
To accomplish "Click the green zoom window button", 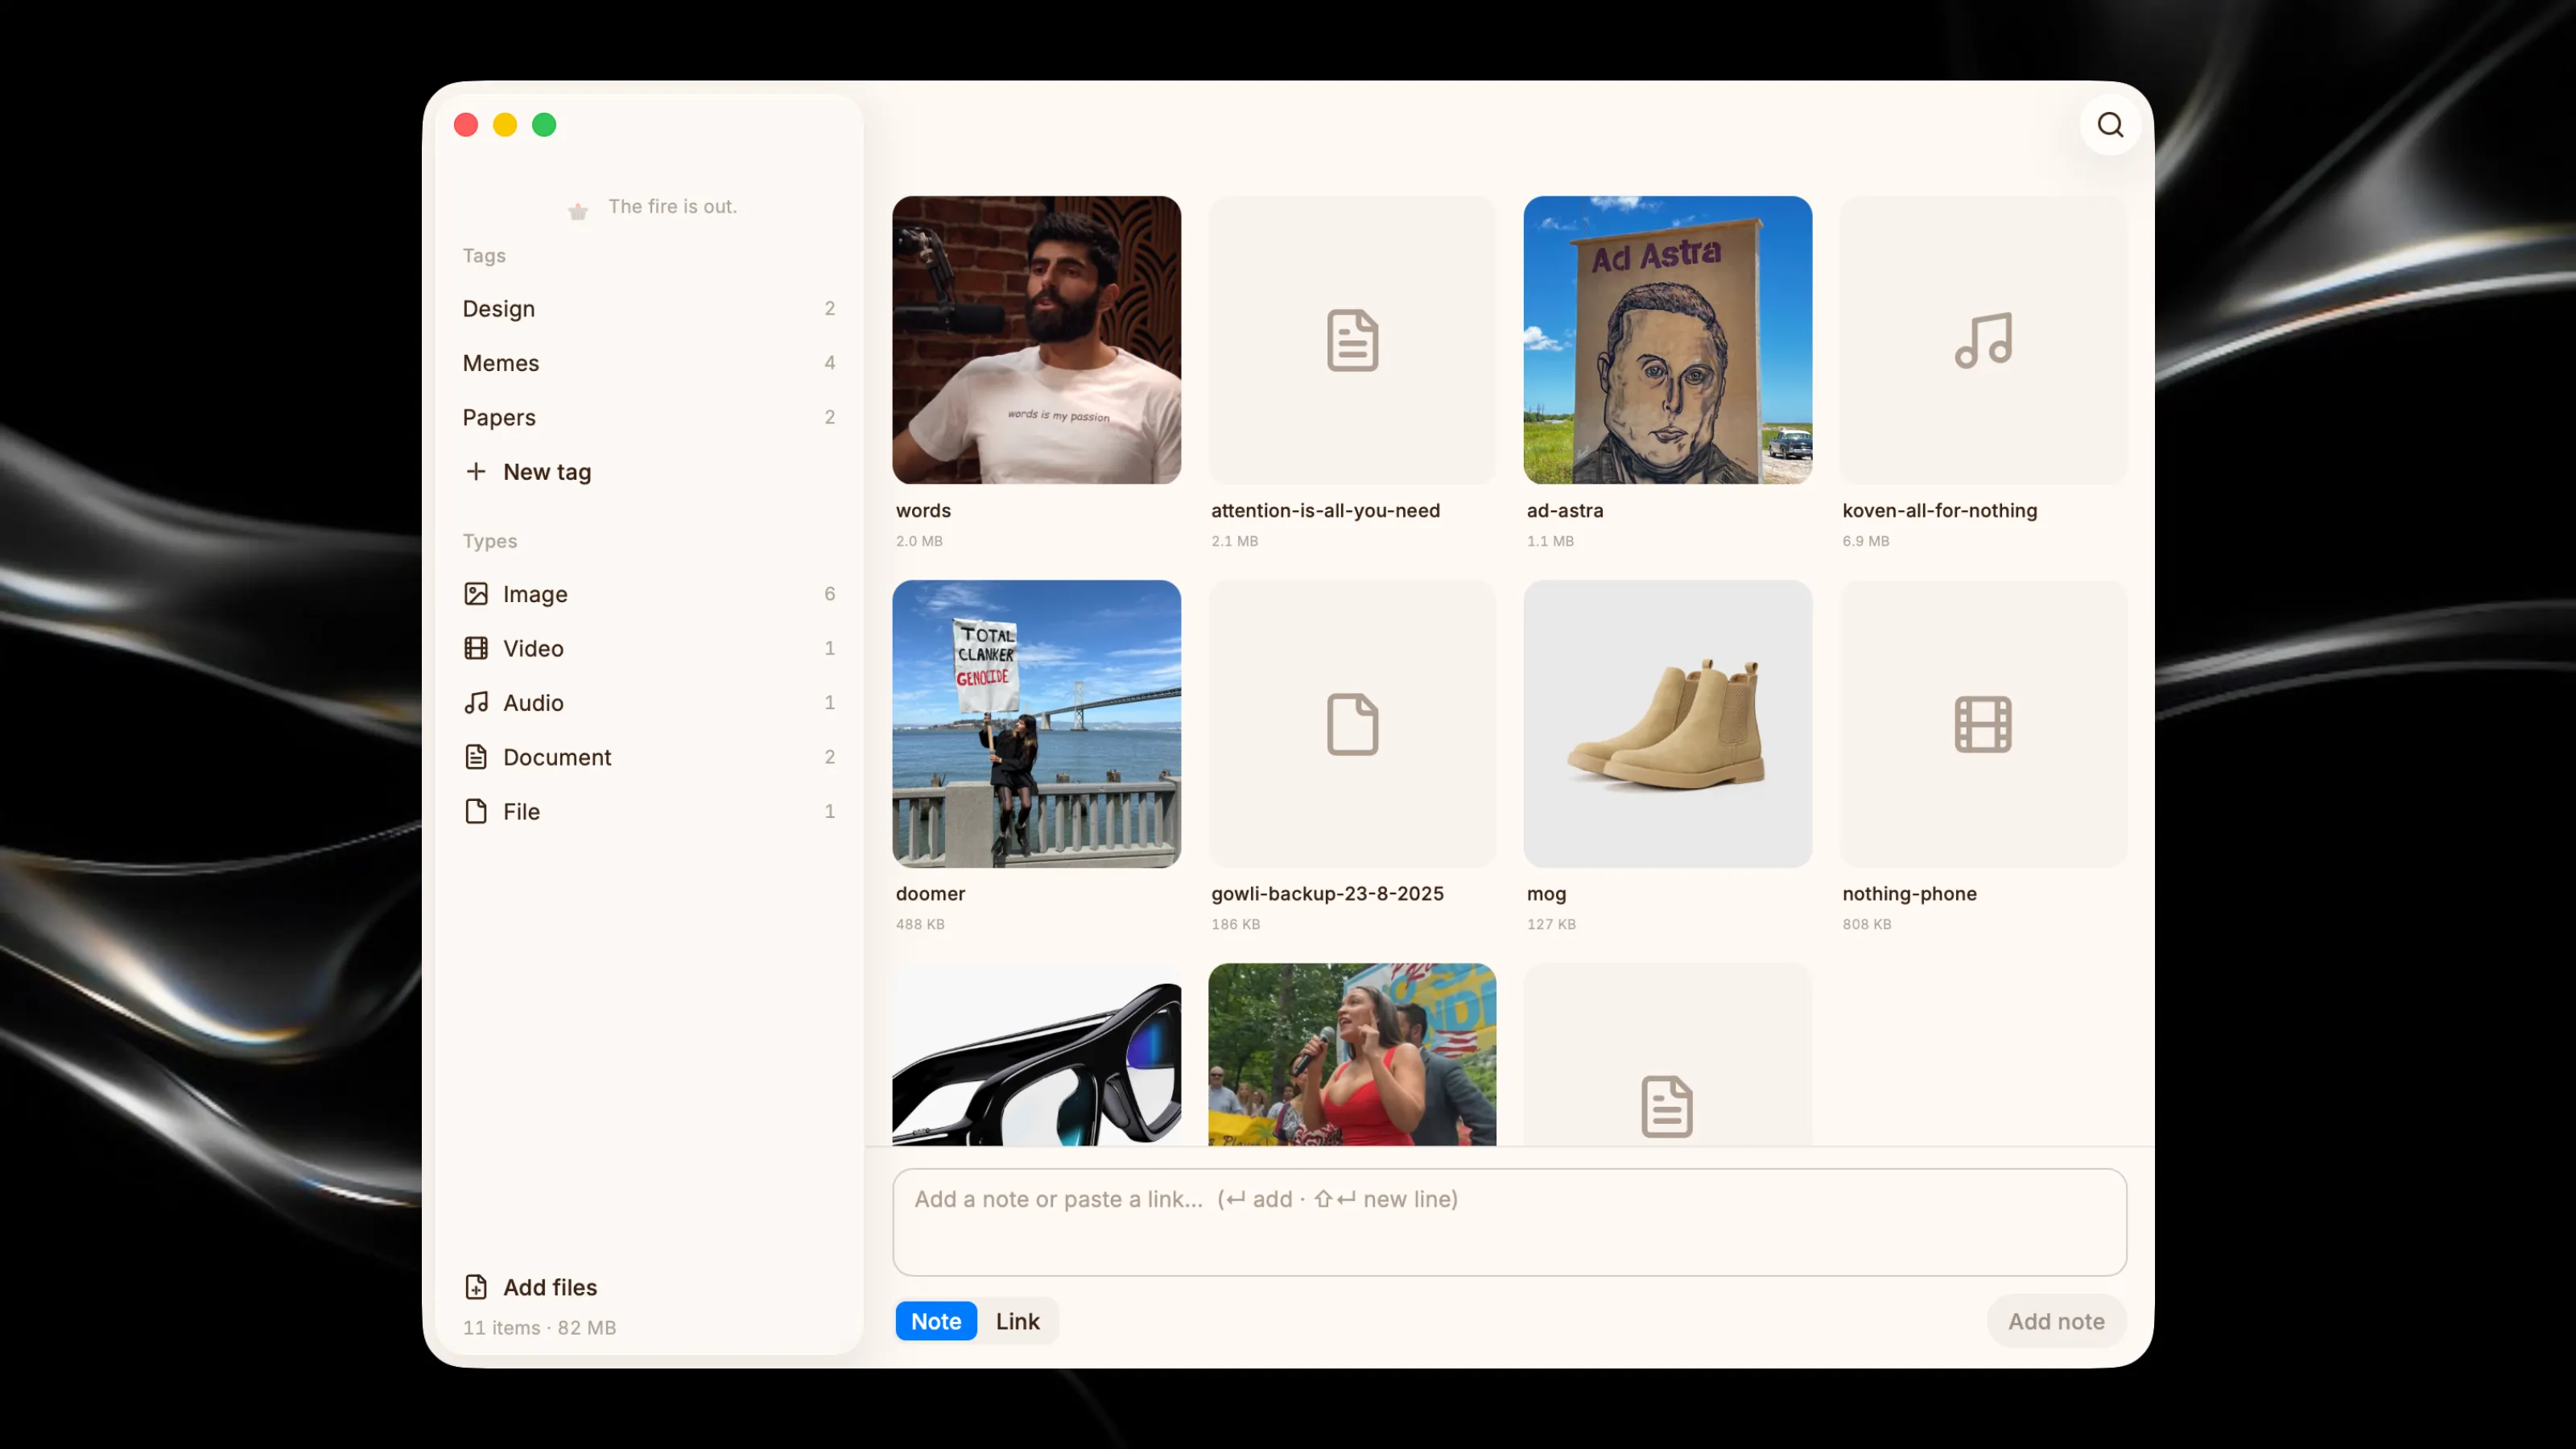I will point(544,125).
